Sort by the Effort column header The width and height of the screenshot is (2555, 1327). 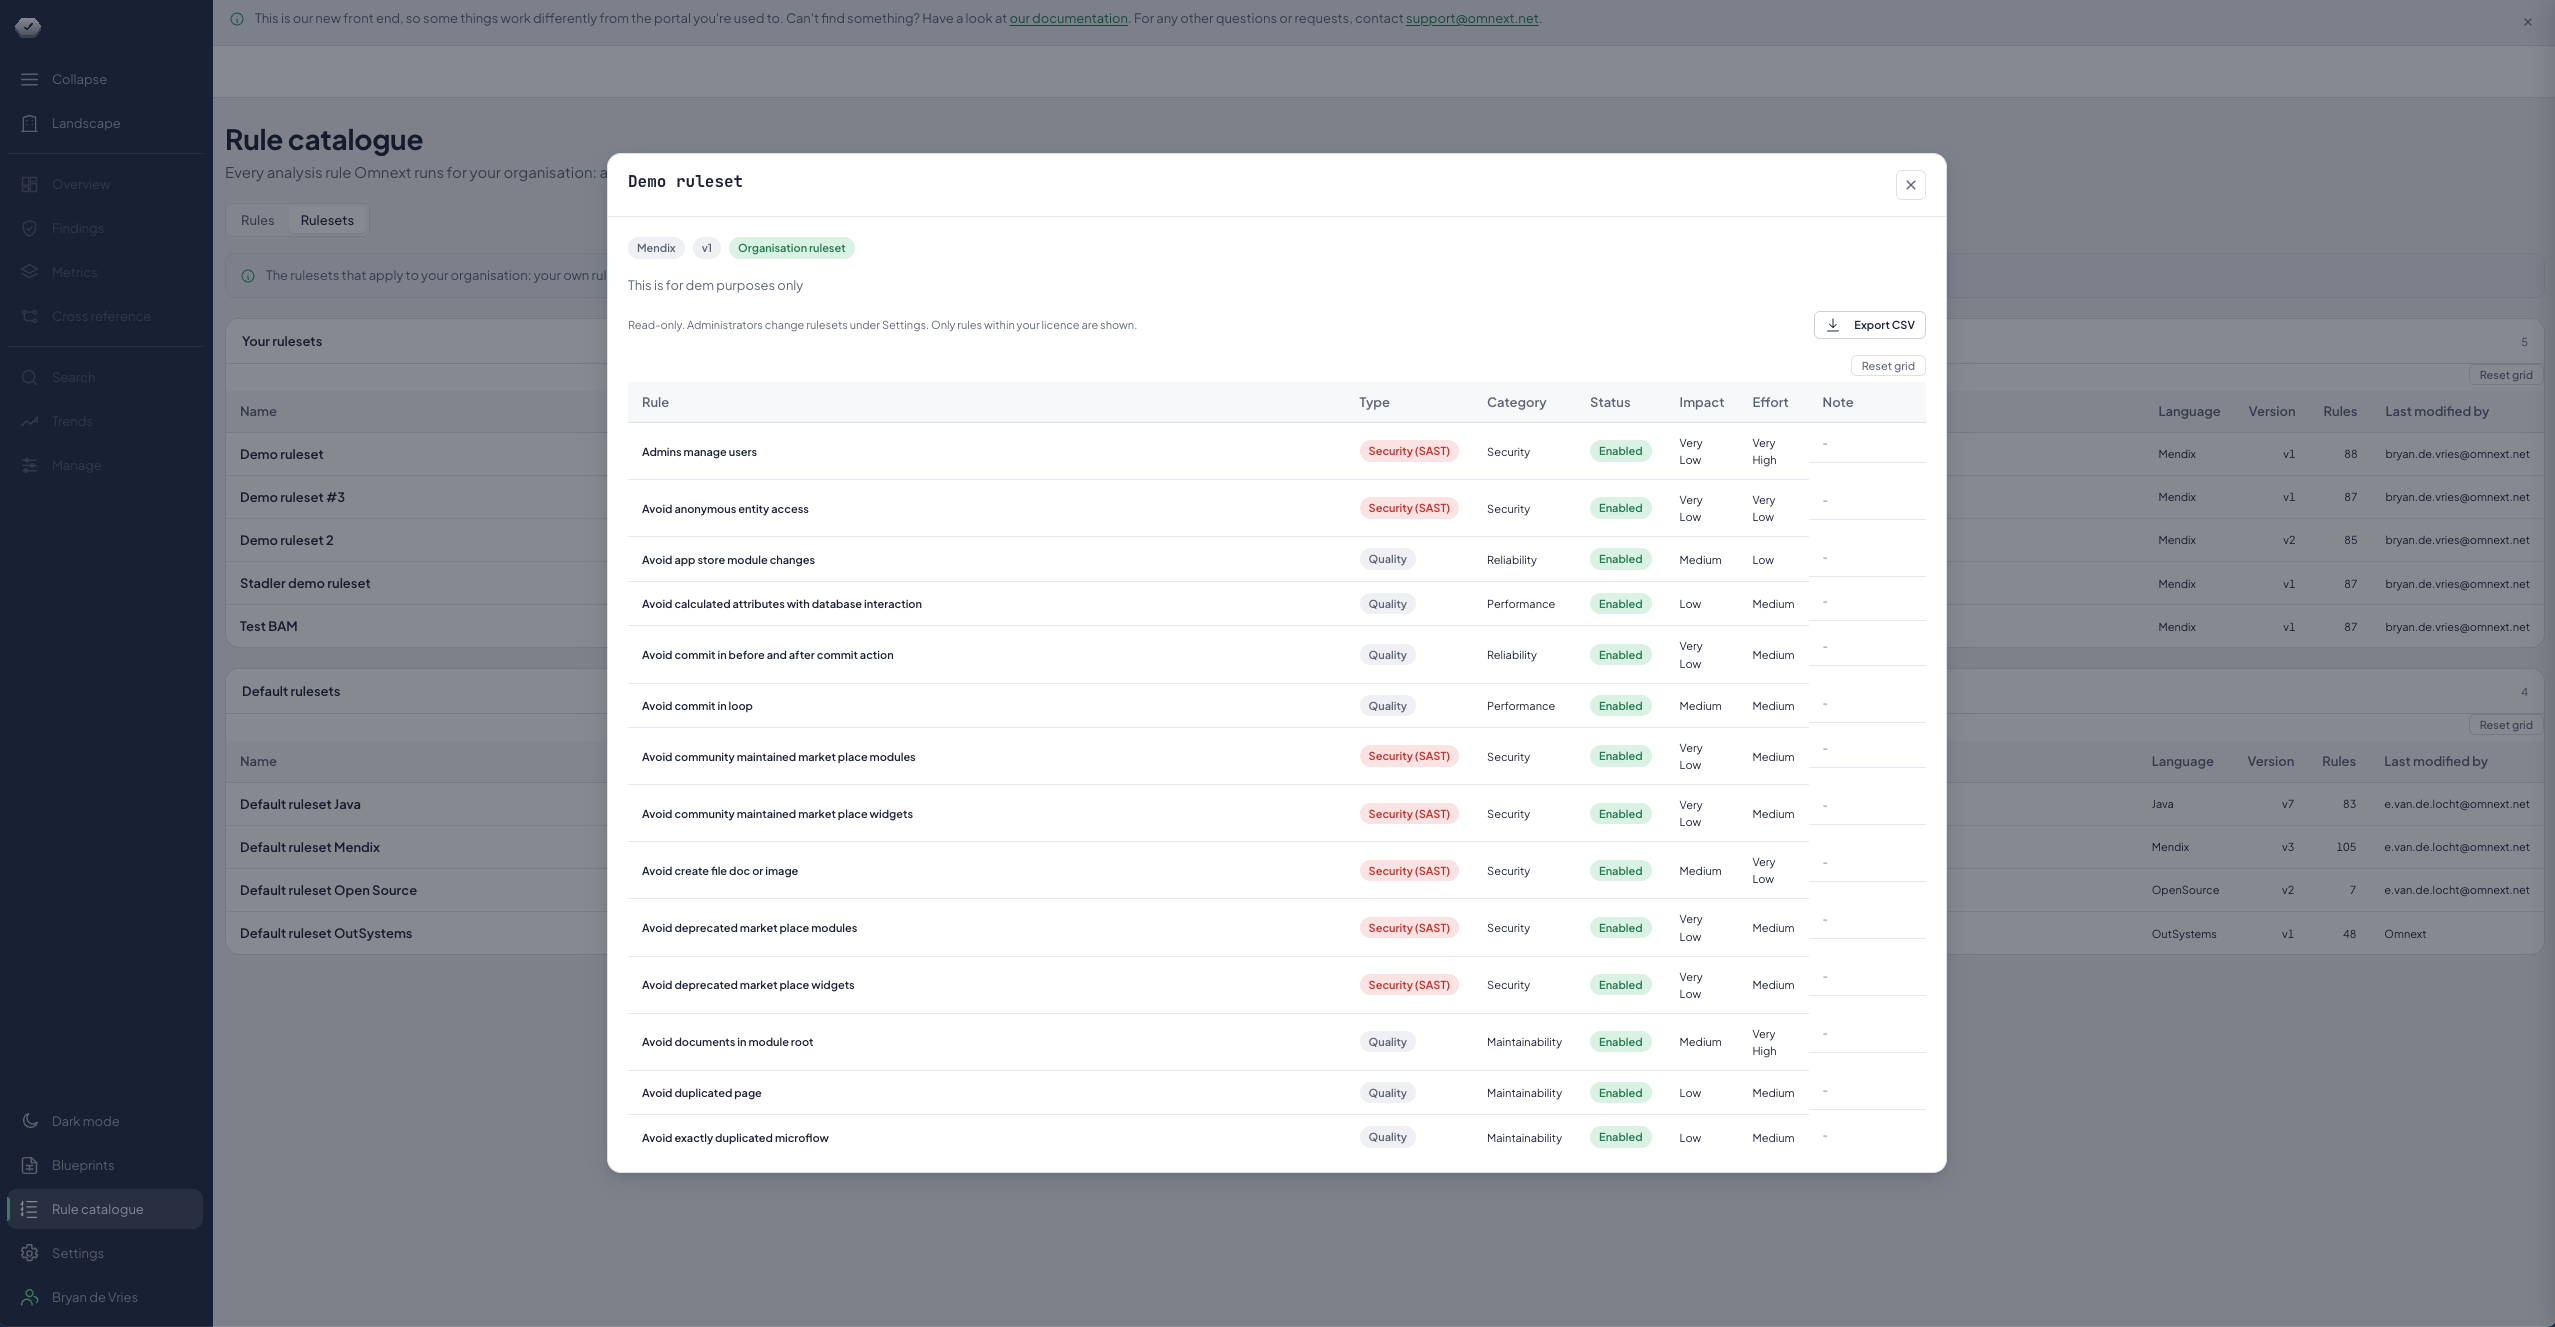(1770, 402)
